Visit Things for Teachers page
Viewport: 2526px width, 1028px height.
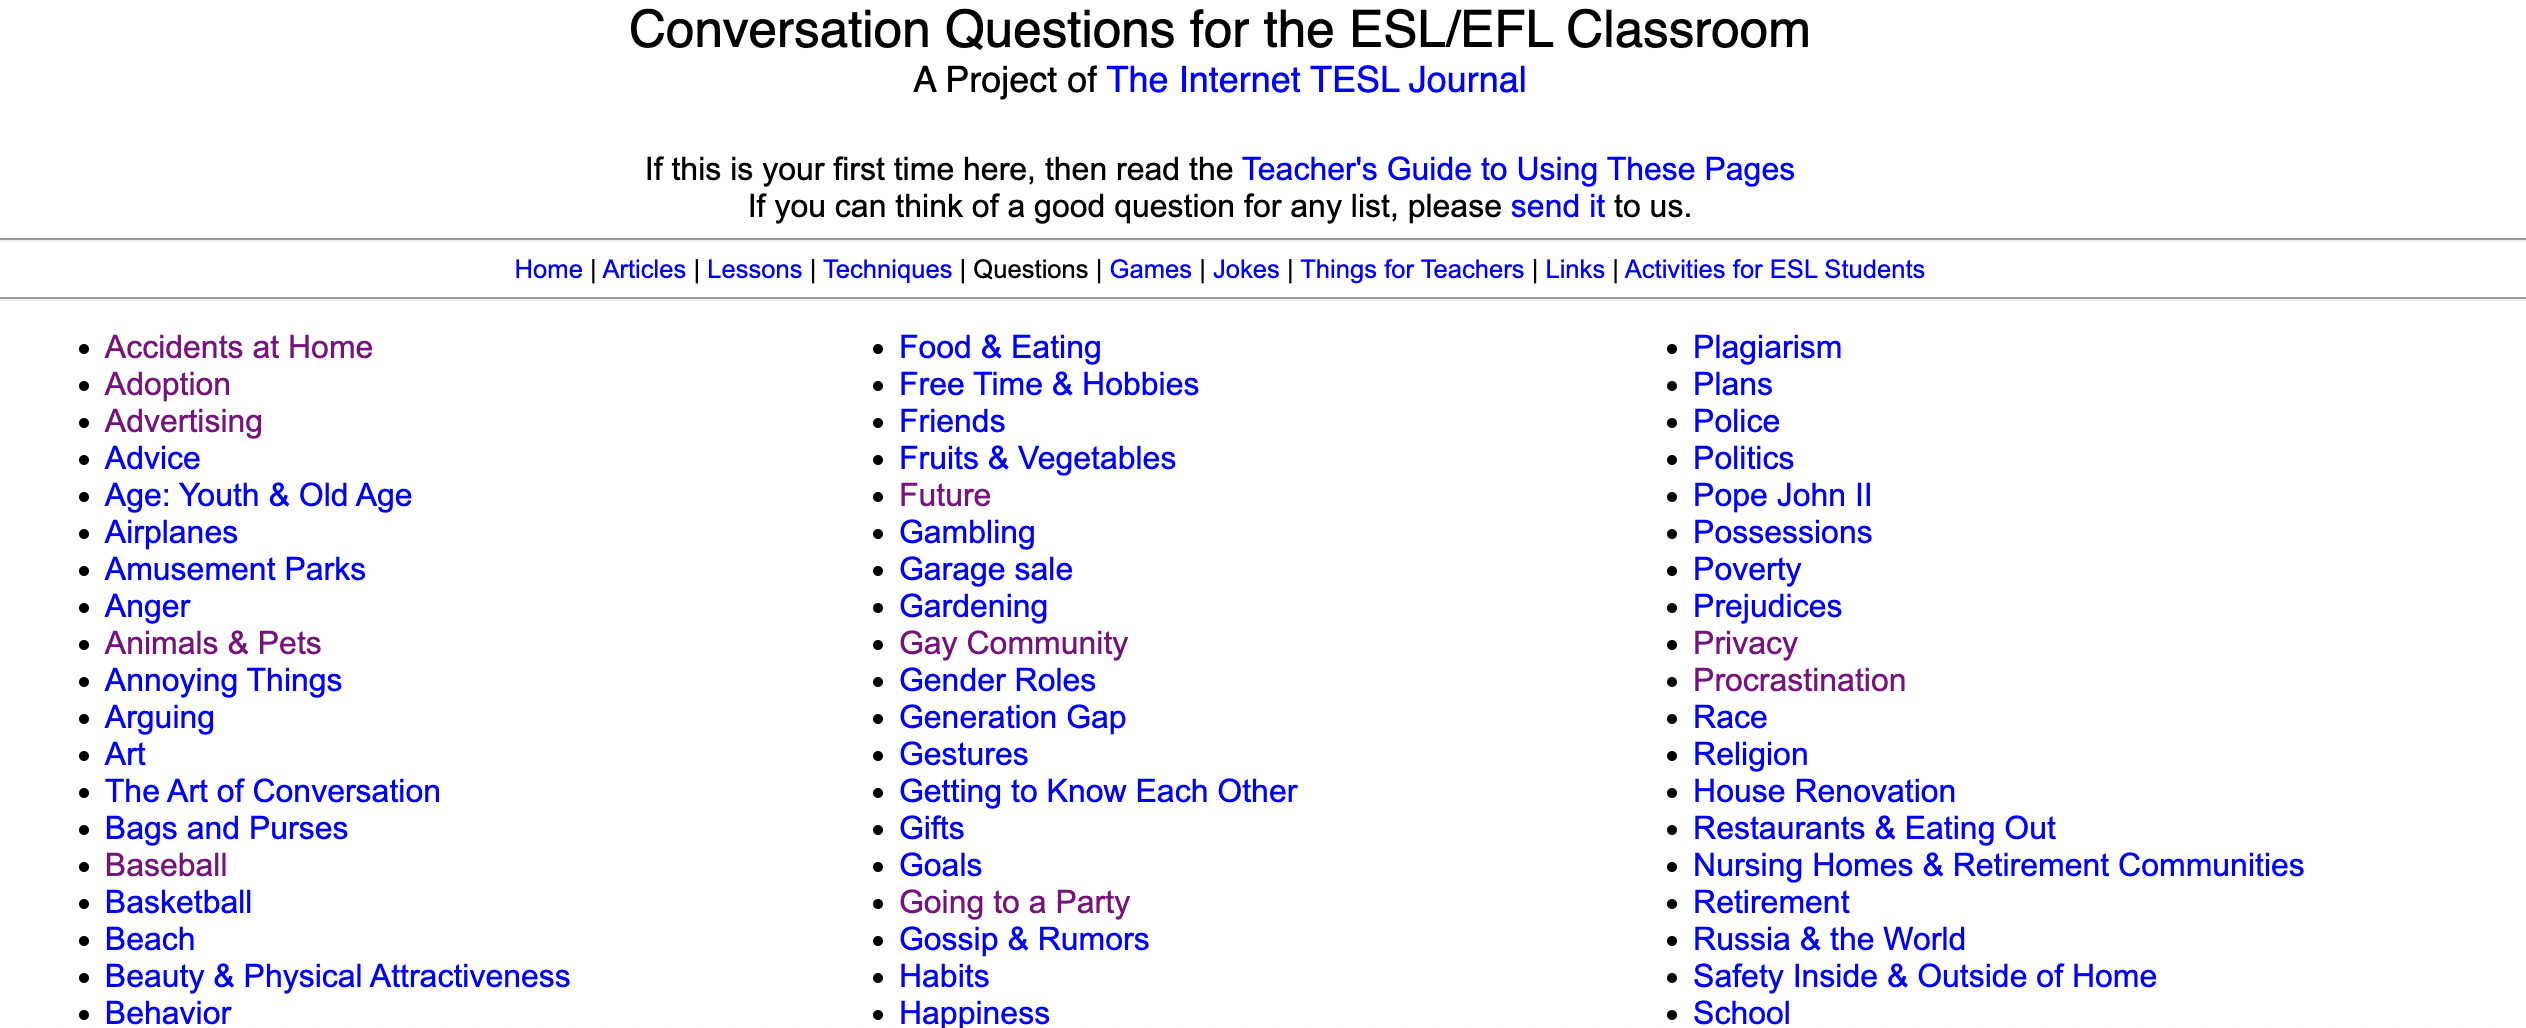point(1412,269)
